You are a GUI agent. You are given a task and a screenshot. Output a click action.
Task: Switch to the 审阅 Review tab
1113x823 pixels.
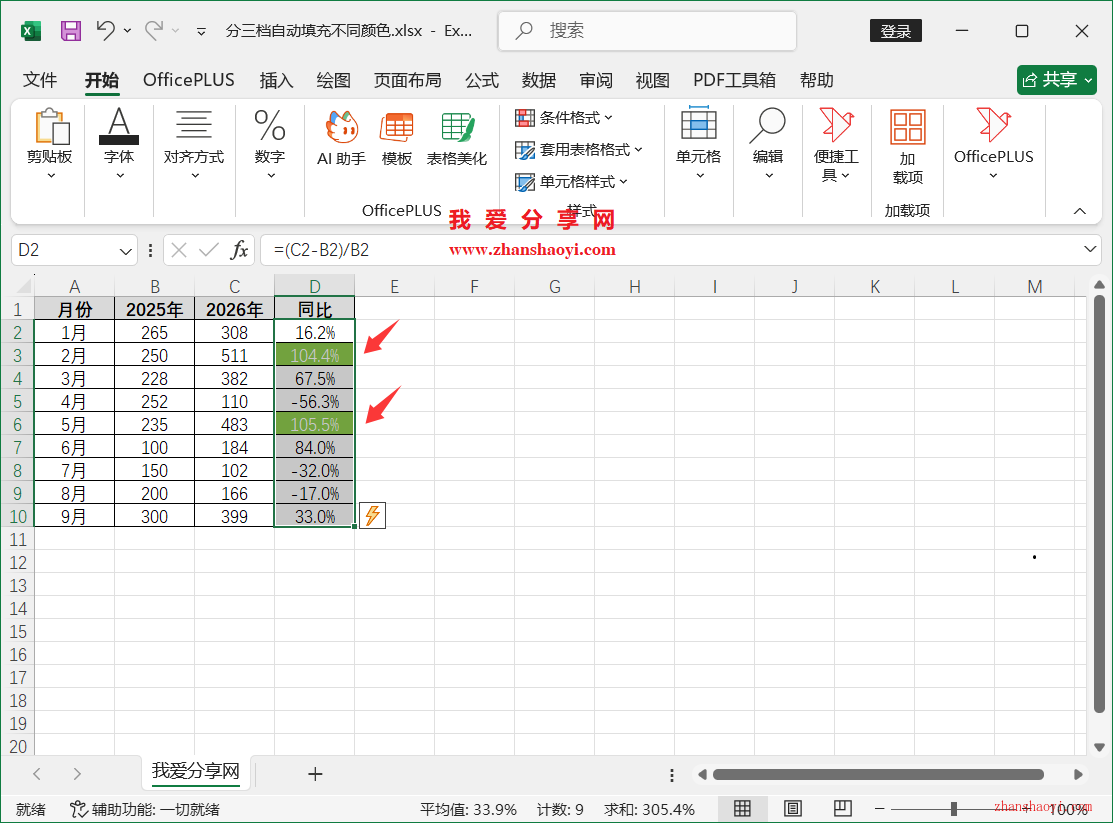click(x=596, y=80)
